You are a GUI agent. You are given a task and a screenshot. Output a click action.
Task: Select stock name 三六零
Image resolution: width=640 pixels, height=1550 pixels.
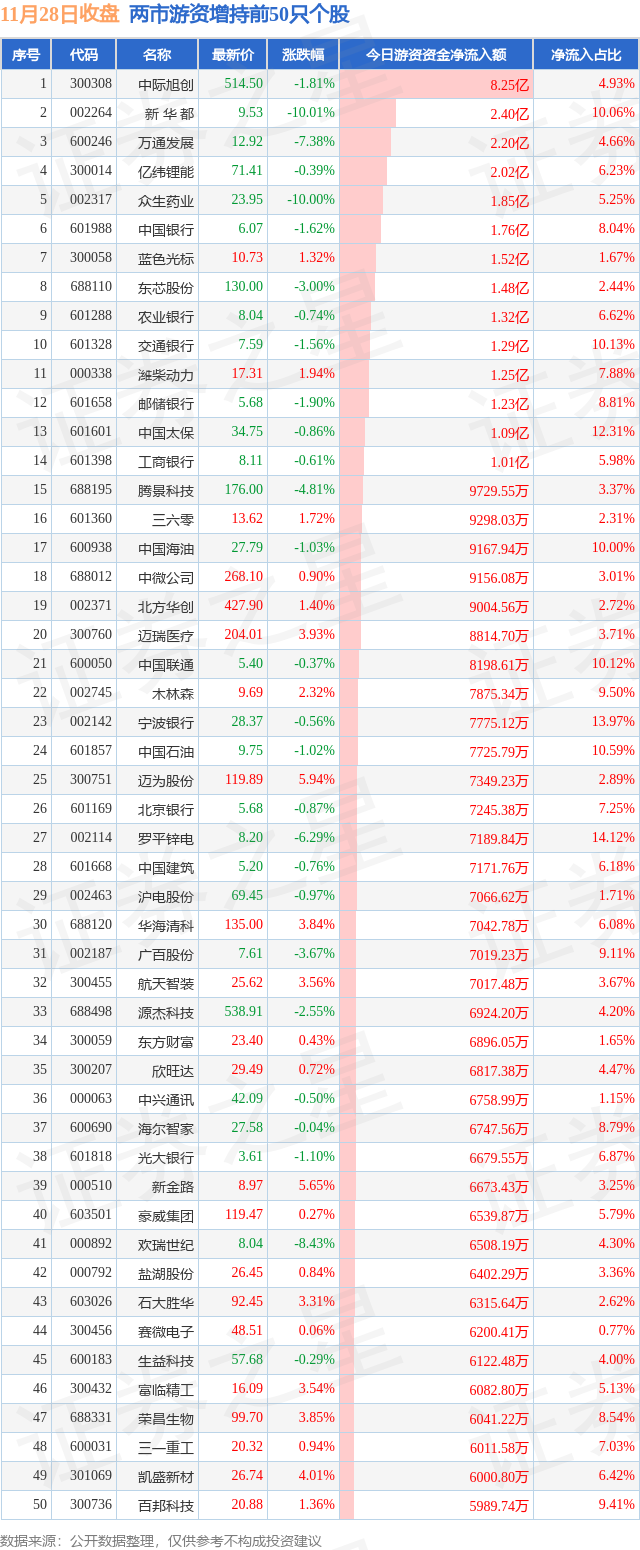[174, 520]
